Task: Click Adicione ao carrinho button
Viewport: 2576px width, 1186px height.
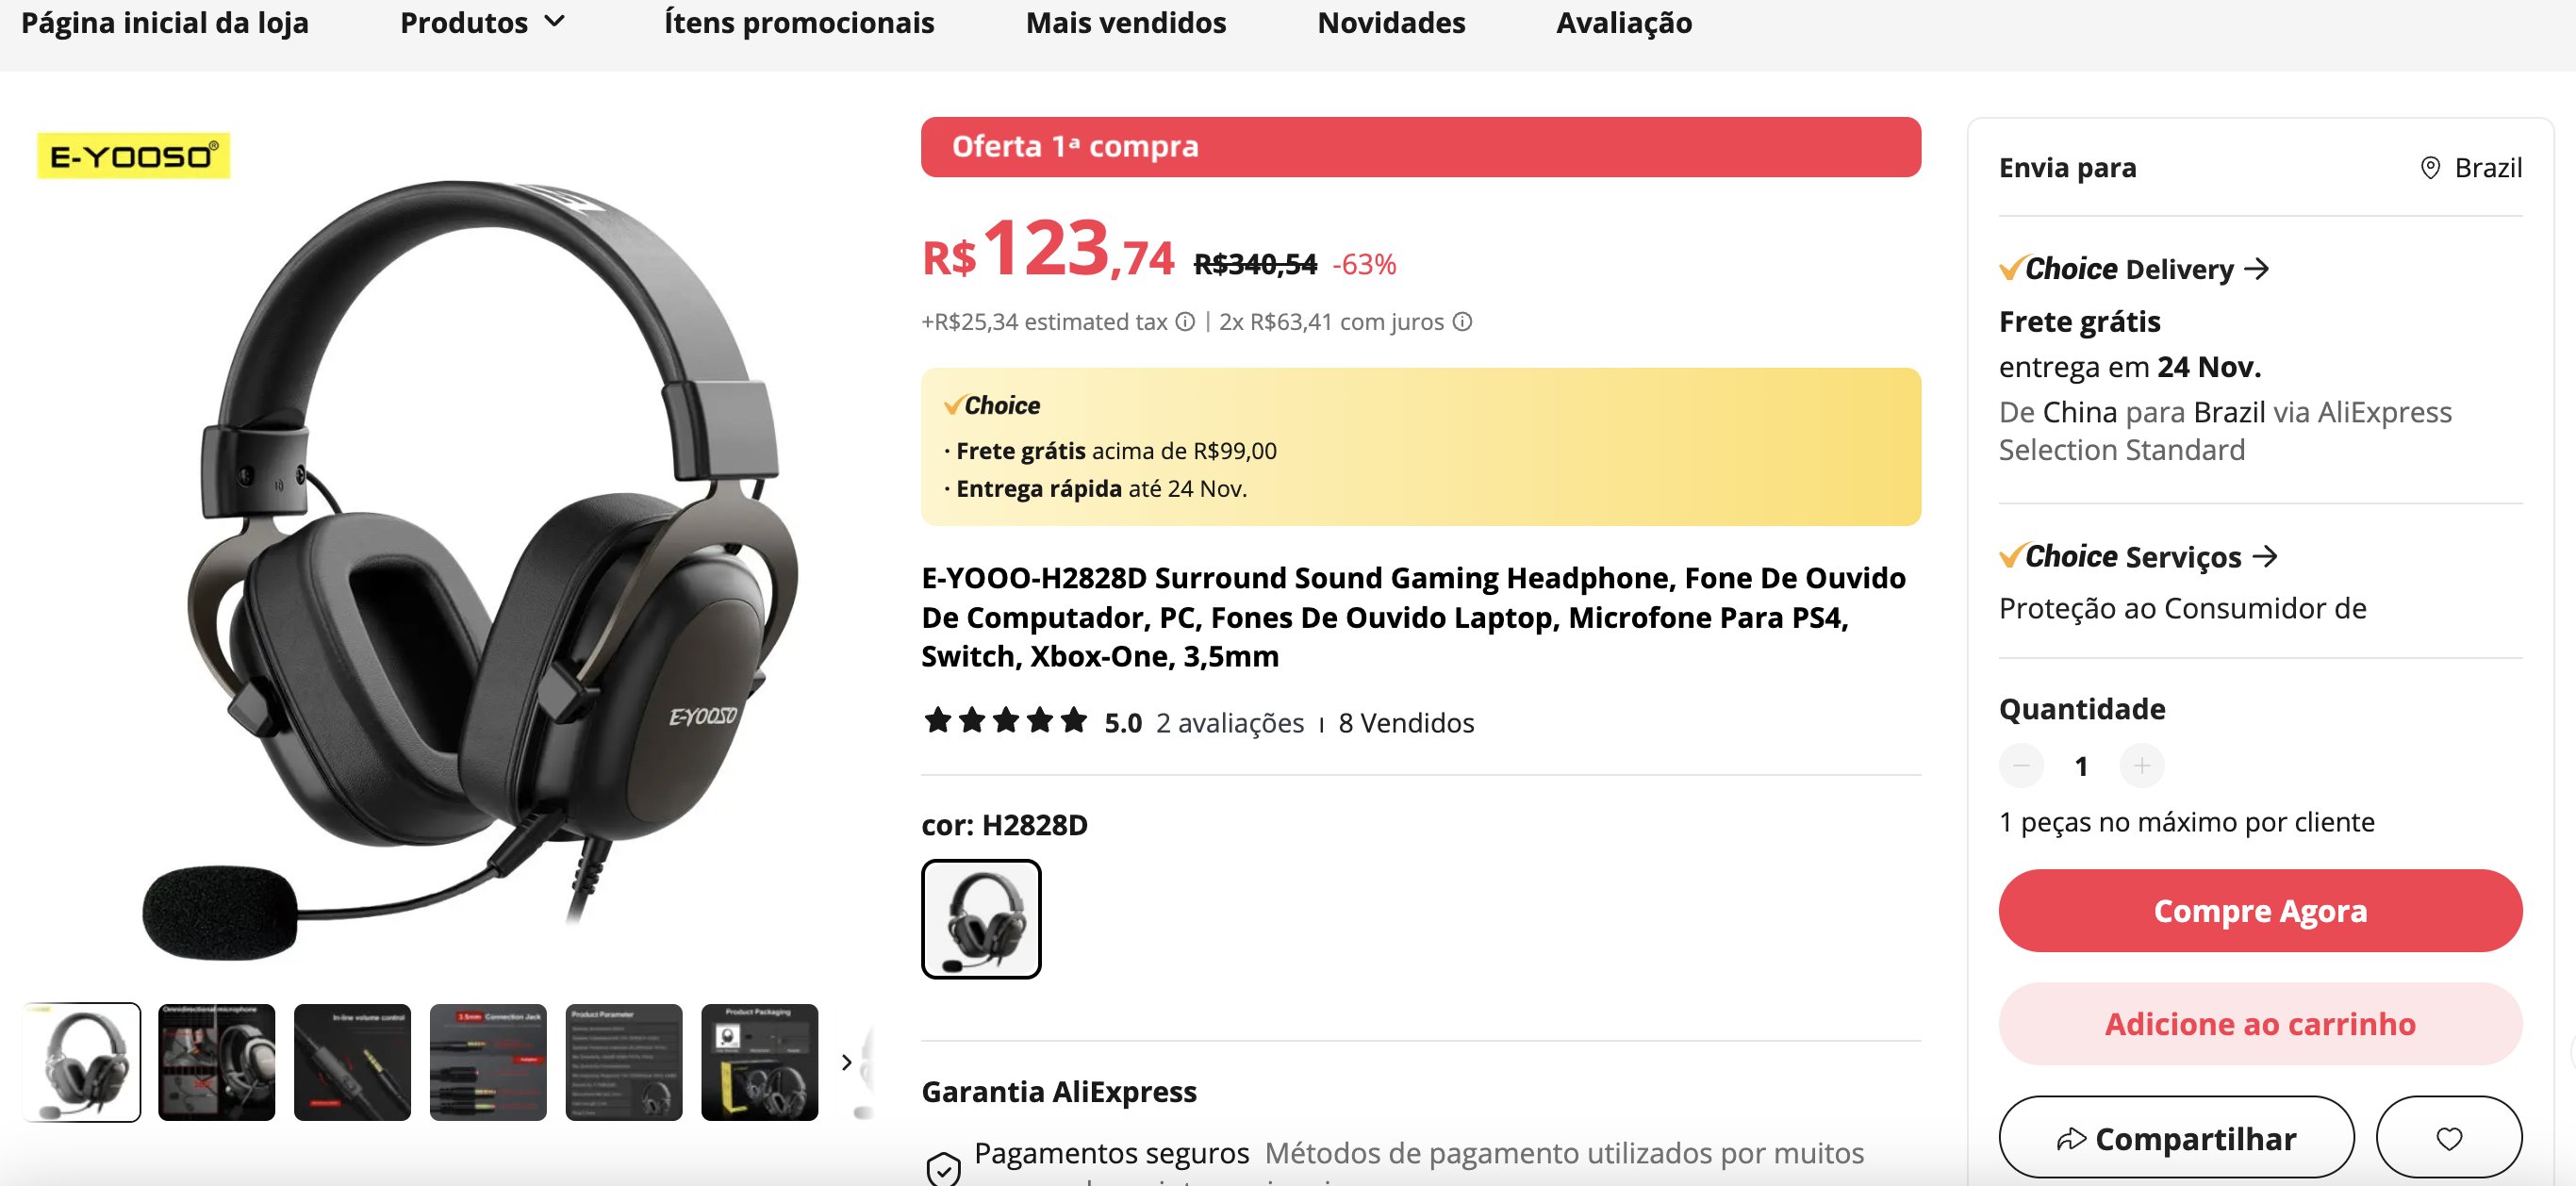Action: point(2260,1024)
